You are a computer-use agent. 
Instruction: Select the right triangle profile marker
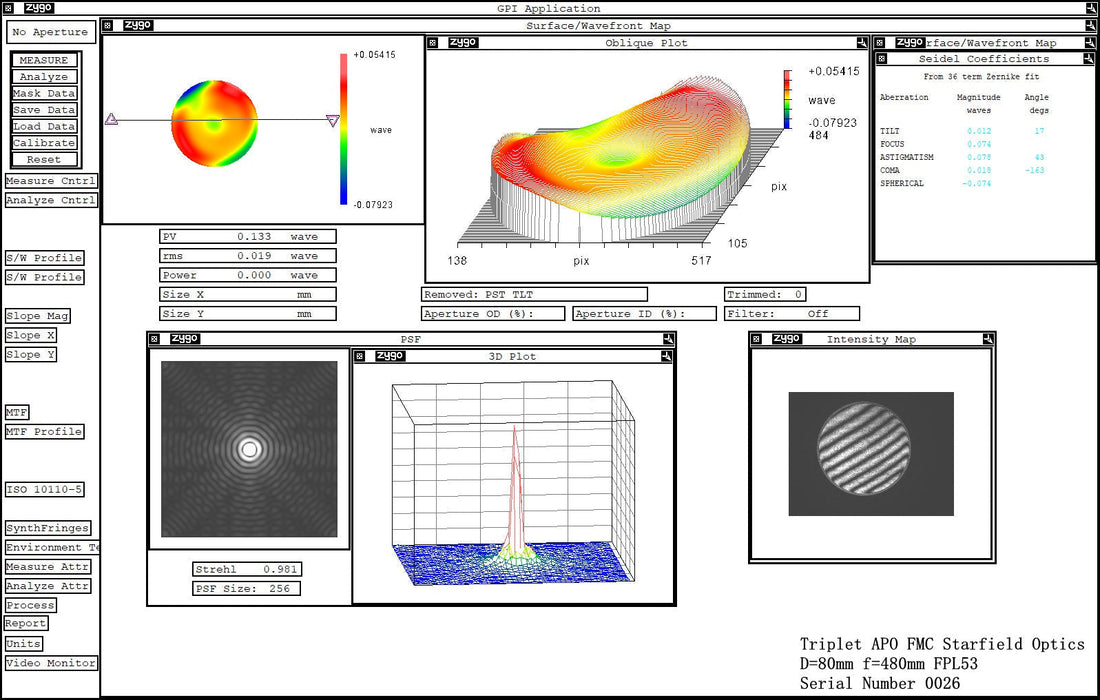point(333,120)
